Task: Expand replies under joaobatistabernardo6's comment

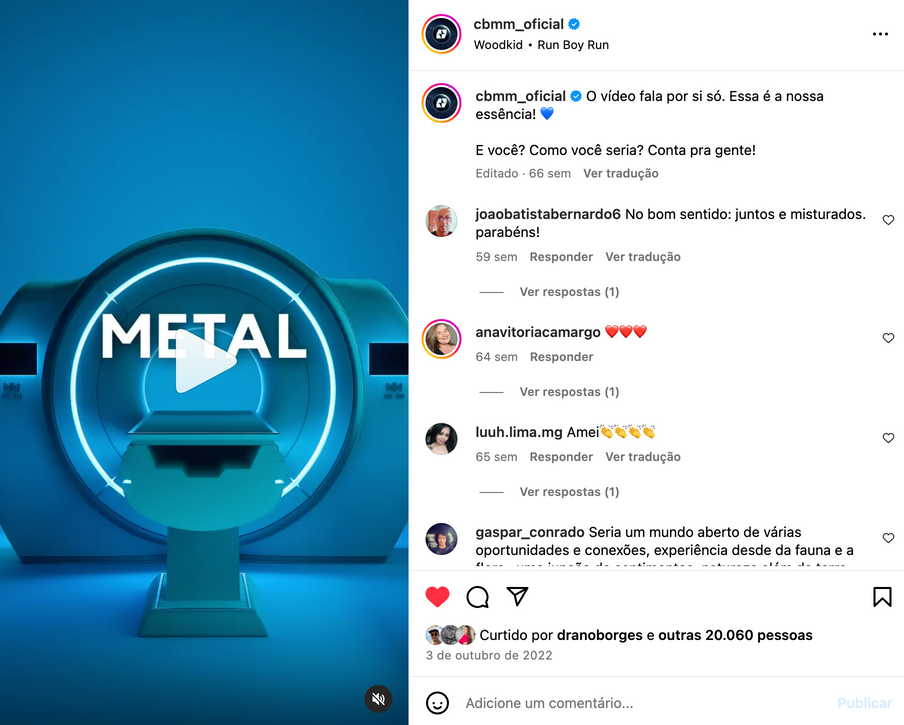Action: tap(569, 292)
